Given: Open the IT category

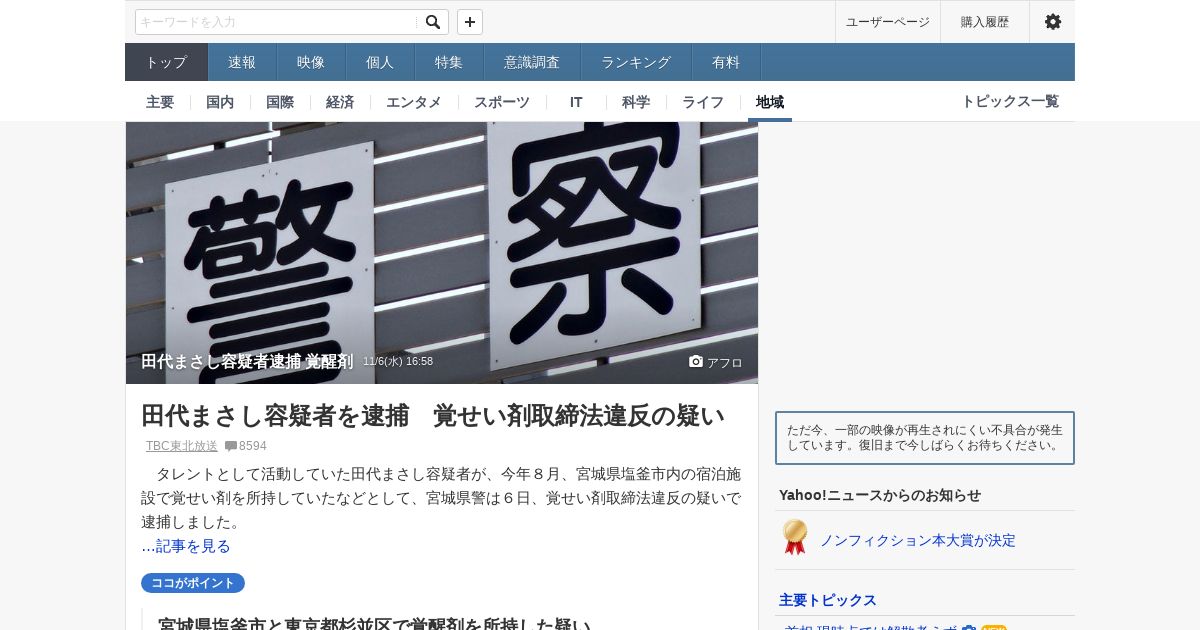Looking at the screenshot, I should (x=576, y=102).
